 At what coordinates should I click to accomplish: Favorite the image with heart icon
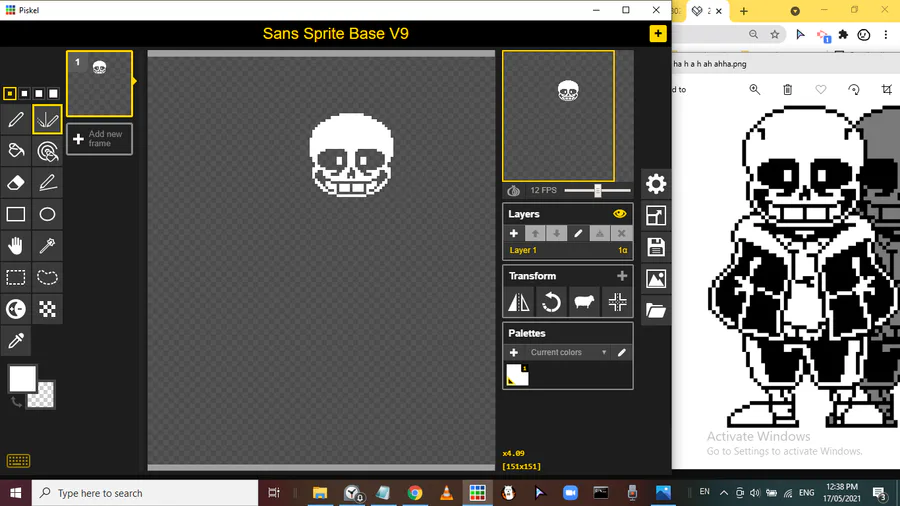click(821, 89)
